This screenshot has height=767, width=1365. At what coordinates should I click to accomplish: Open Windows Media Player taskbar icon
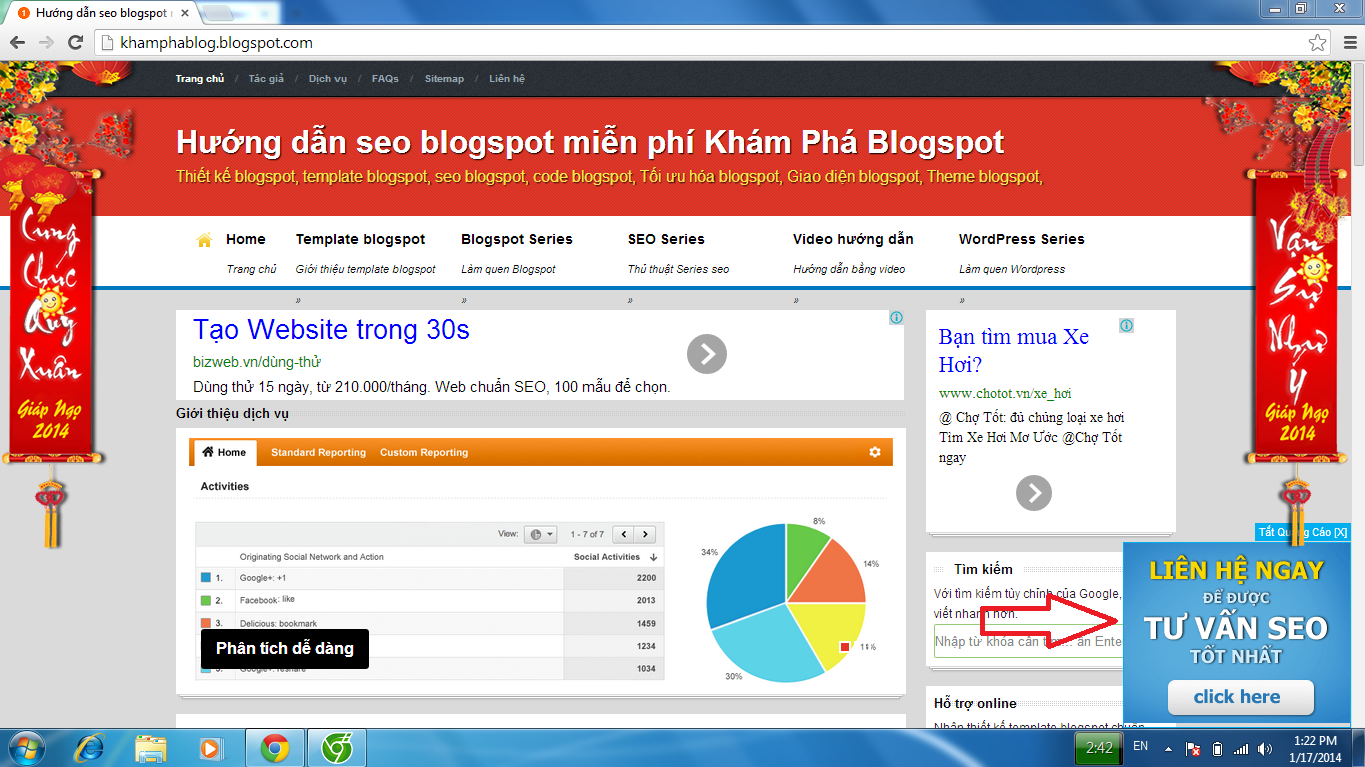pos(210,748)
